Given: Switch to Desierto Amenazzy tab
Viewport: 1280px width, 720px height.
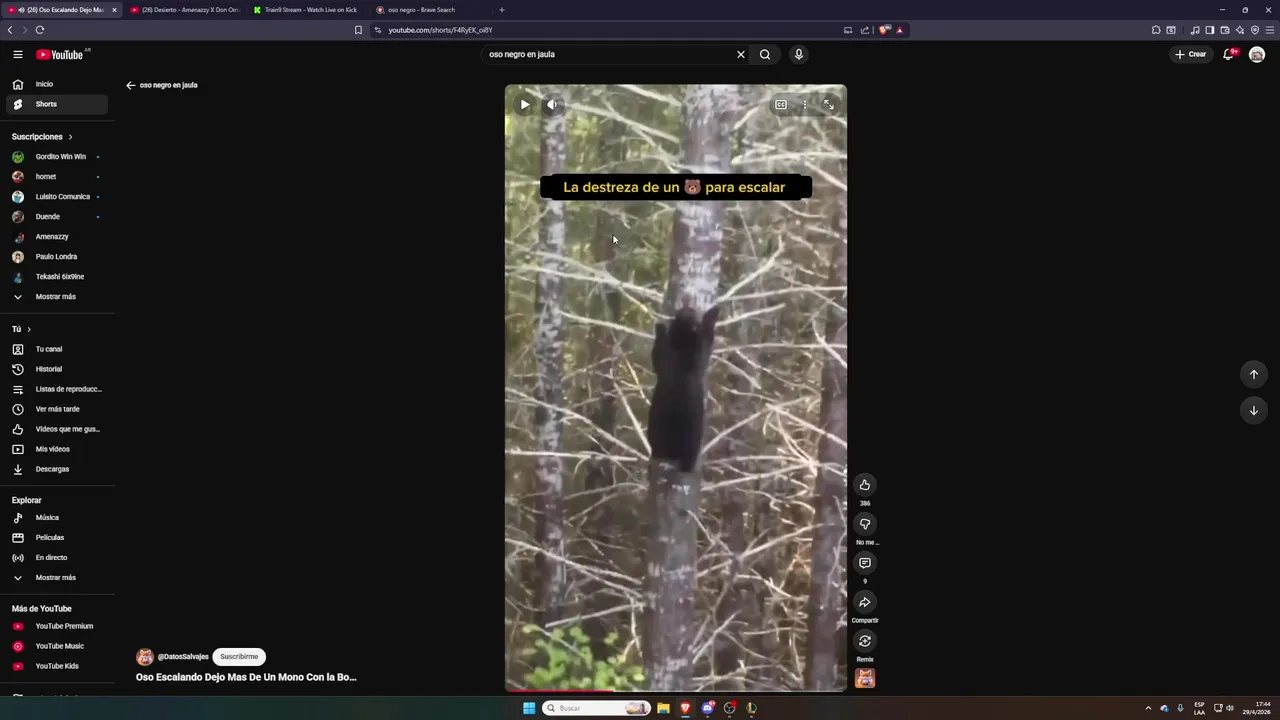Looking at the screenshot, I should click(x=185, y=10).
